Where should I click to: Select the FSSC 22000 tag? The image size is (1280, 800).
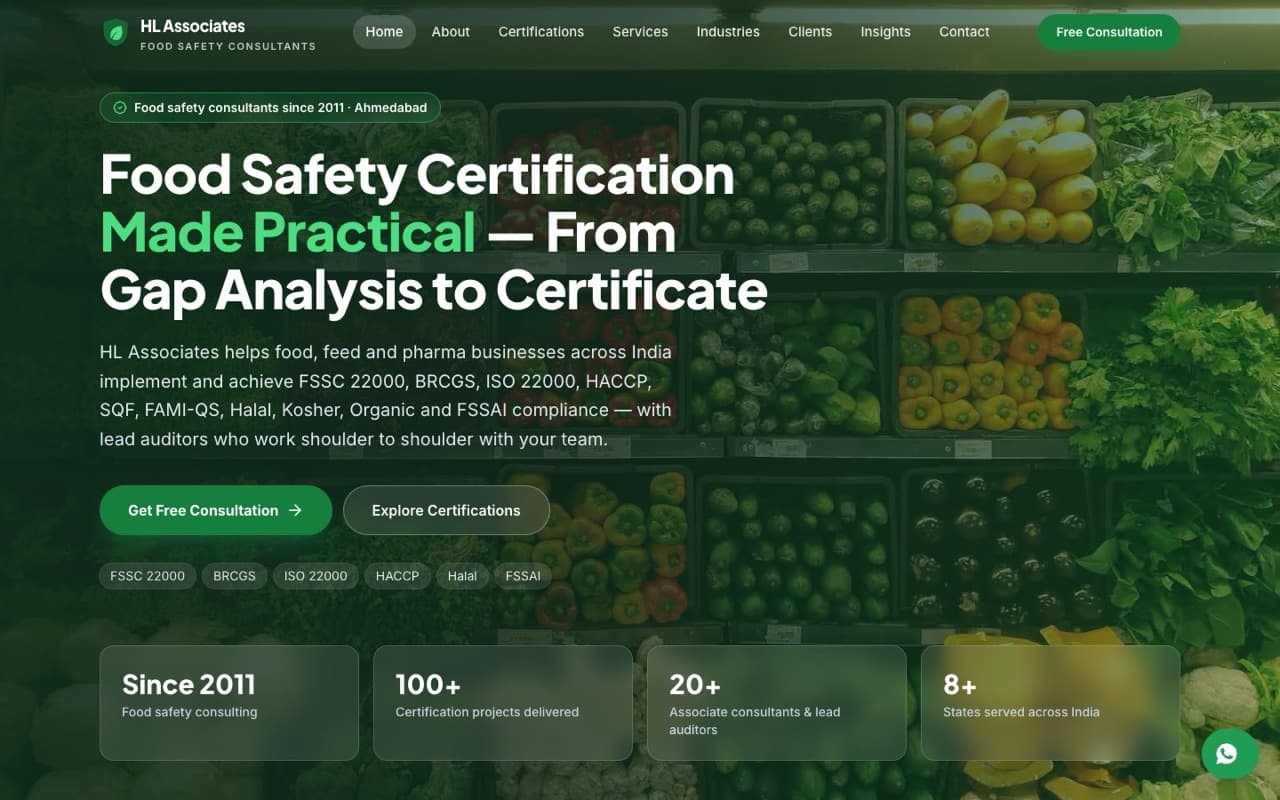[148, 576]
